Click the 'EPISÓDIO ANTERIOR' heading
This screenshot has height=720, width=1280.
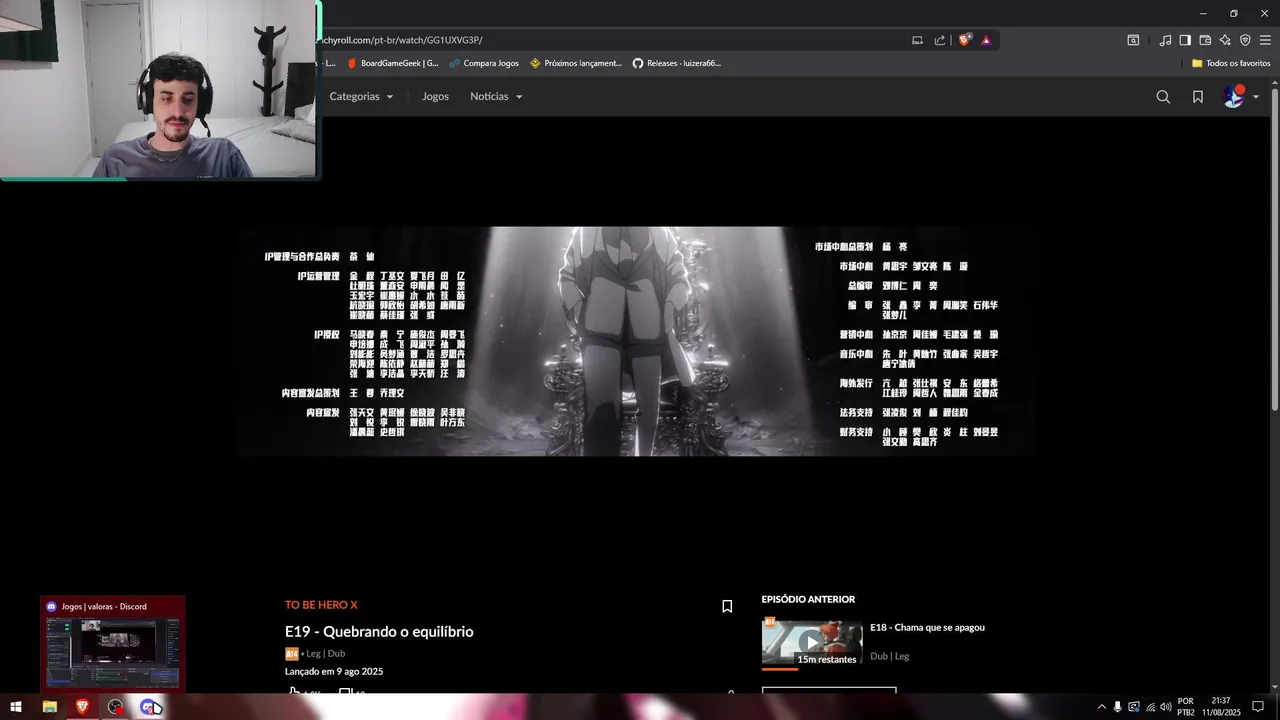pos(808,600)
